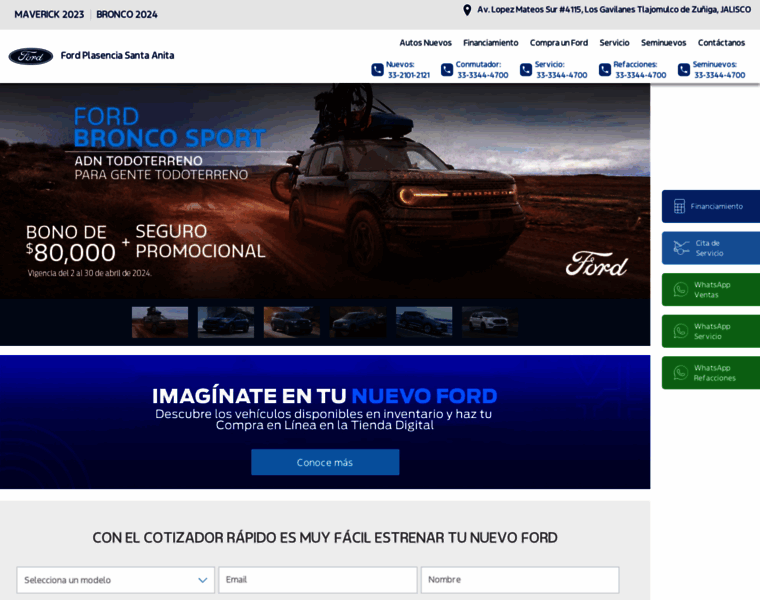Call Refacciones phone number 33-3344-4700
This screenshot has height=600, width=760.
(640, 75)
